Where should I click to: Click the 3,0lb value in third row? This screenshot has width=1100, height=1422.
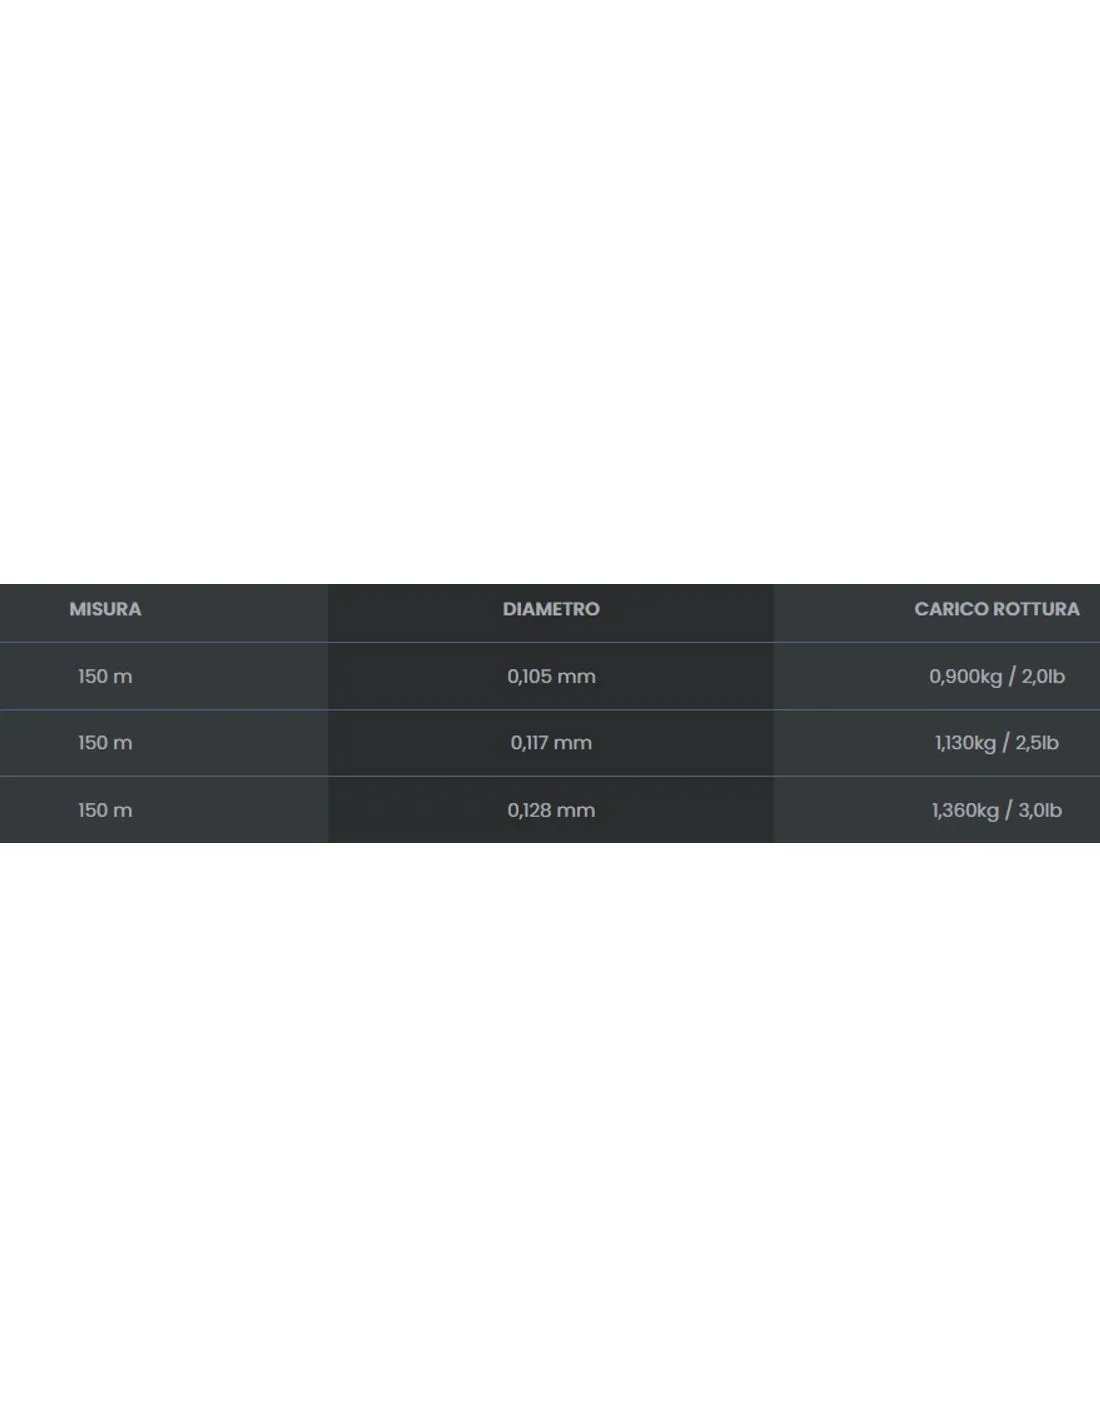[1040, 810]
